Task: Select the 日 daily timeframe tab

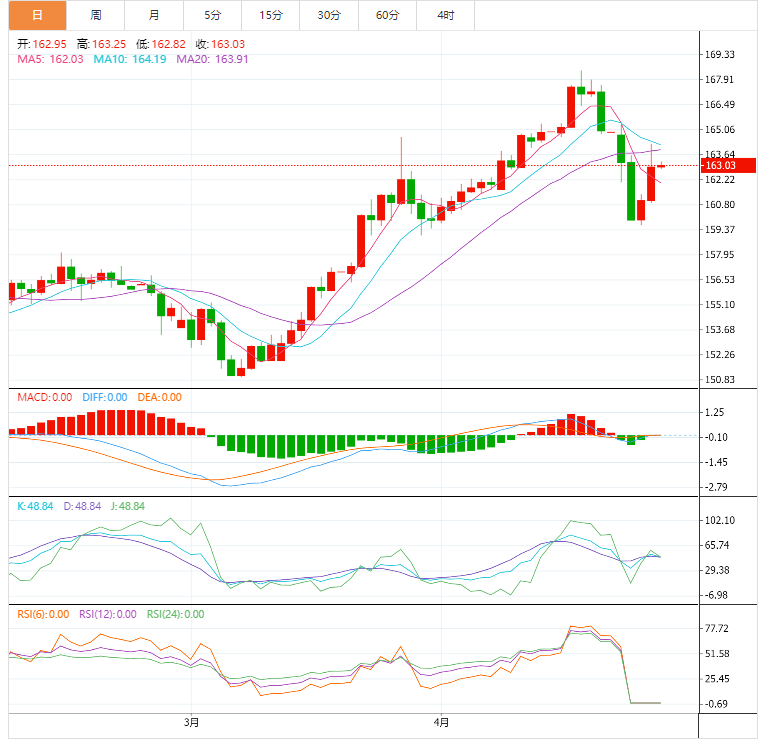Action: 38,15
